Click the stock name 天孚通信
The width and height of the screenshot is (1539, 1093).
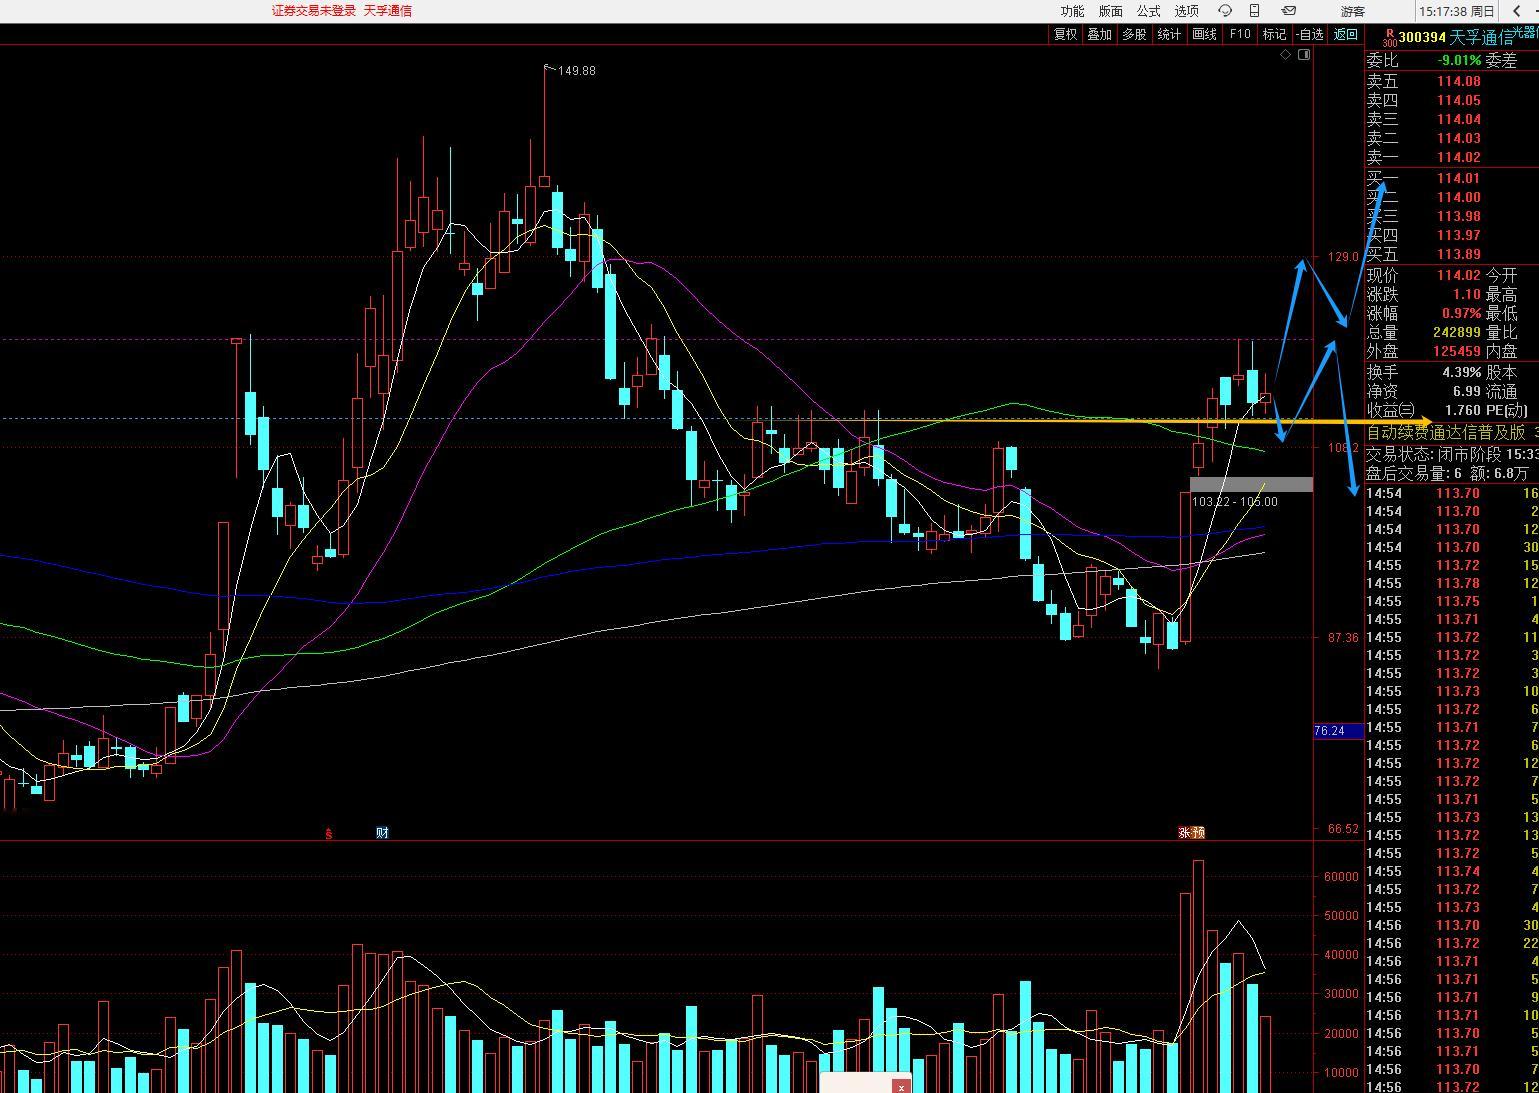pyautogui.click(x=1482, y=37)
